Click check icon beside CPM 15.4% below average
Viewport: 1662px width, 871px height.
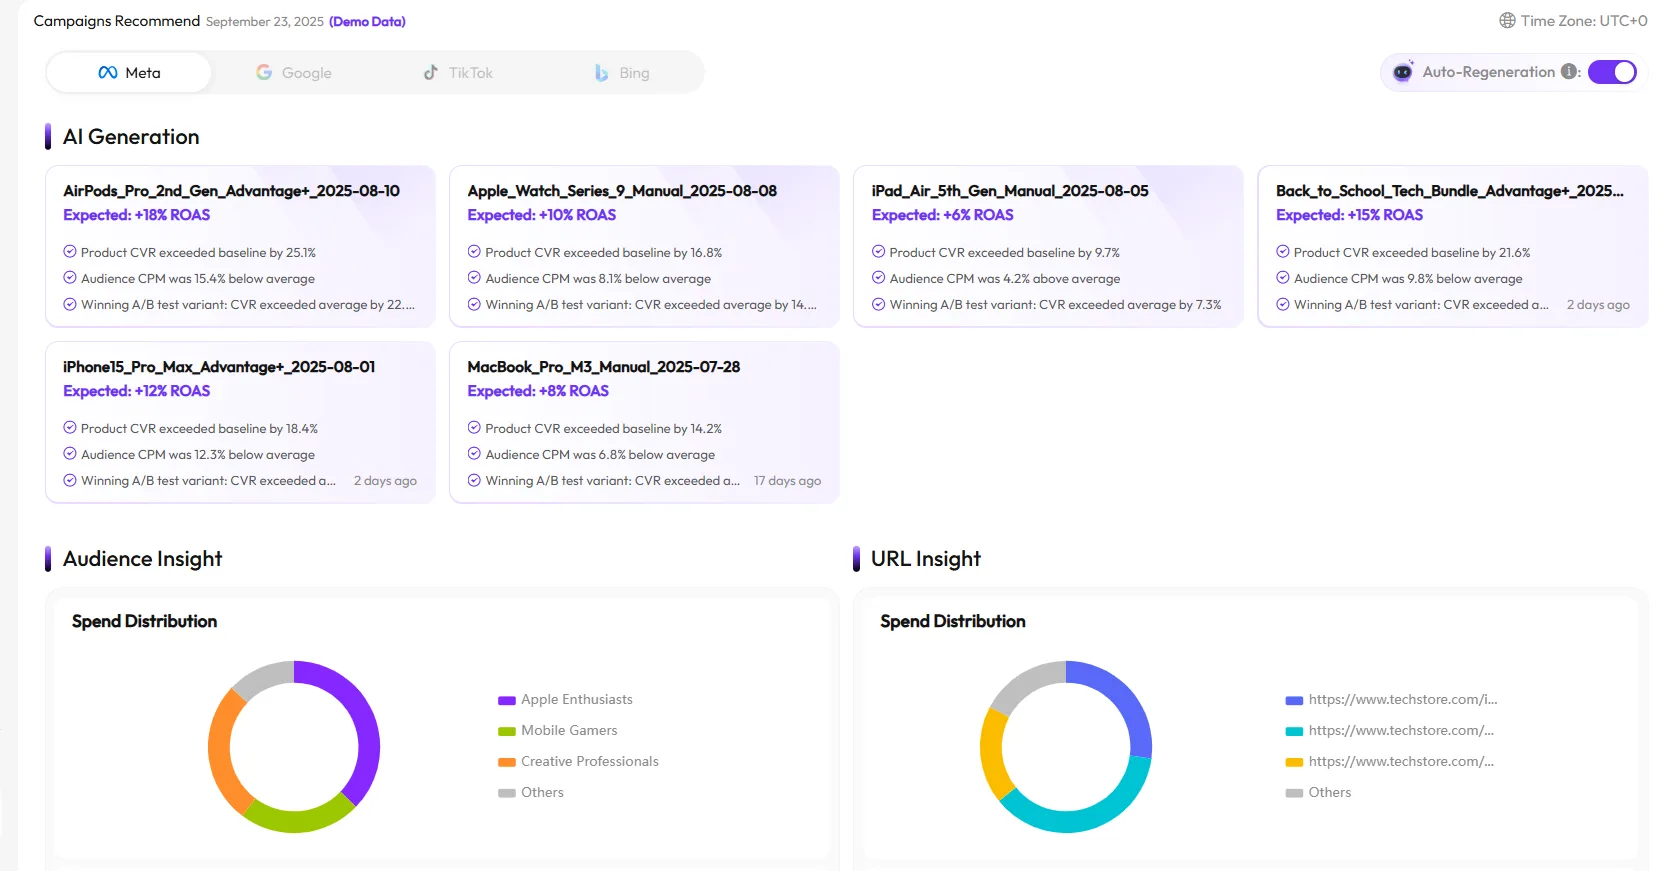tap(70, 278)
